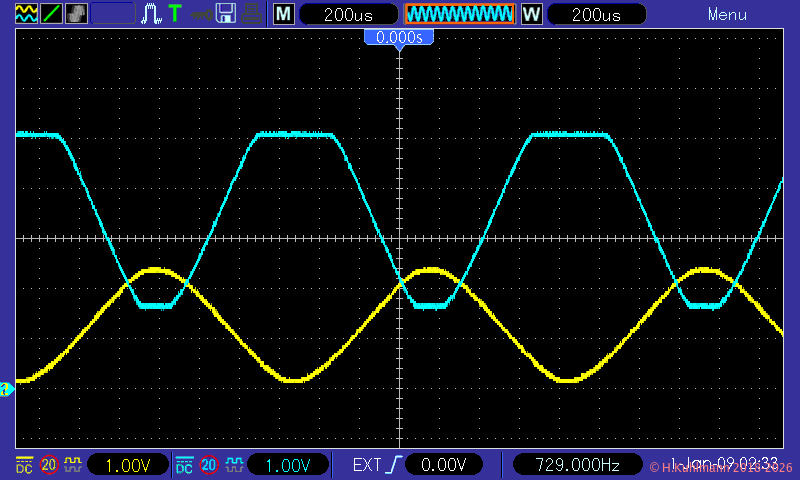This screenshot has height=480, width=800.
Task: Open channel 1 1.00V scale setting
Action: (x=126, y=465)
